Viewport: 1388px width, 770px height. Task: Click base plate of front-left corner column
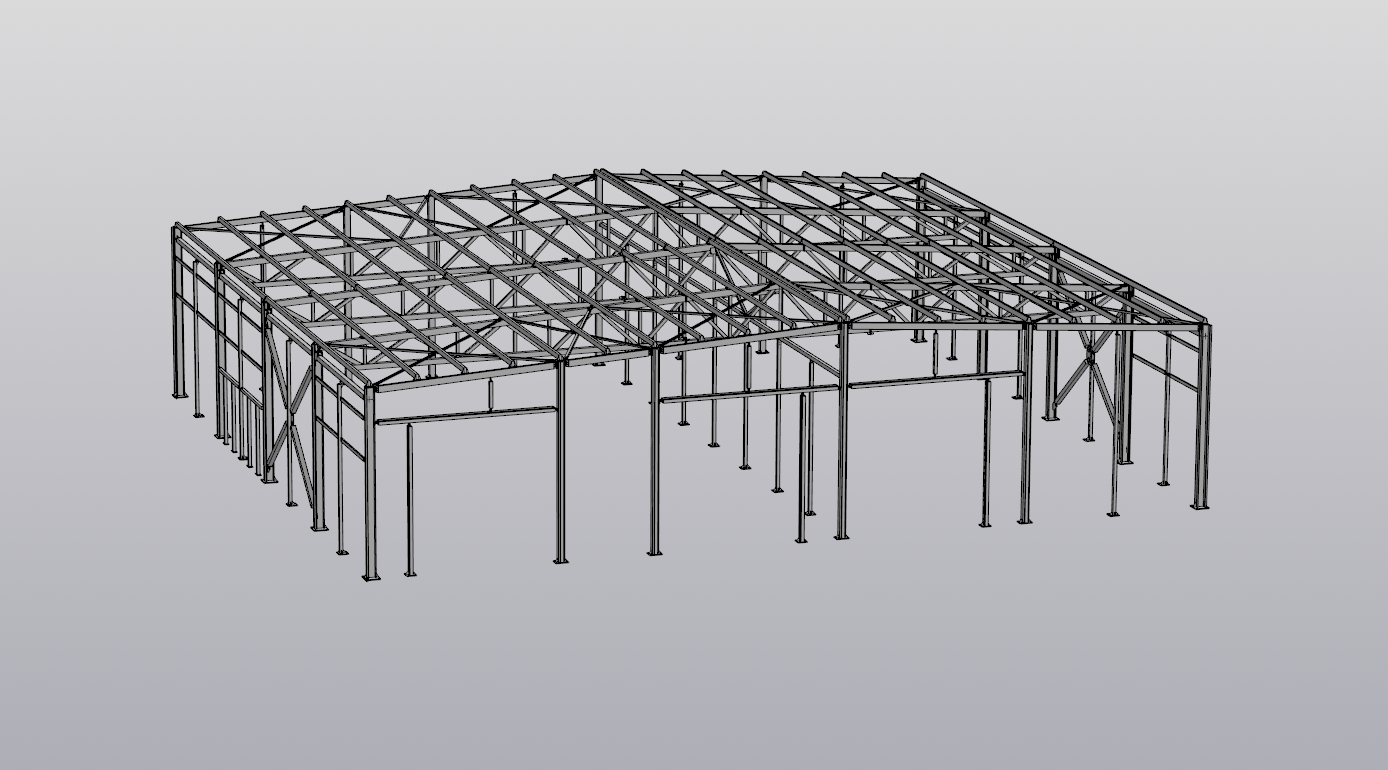pyautogui.click(x=371, y=577)
